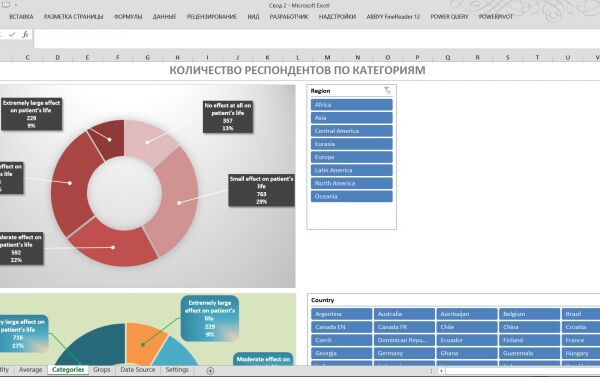Select Australia in Country slicer
600x377 pixels.
[x=404, y=314]
